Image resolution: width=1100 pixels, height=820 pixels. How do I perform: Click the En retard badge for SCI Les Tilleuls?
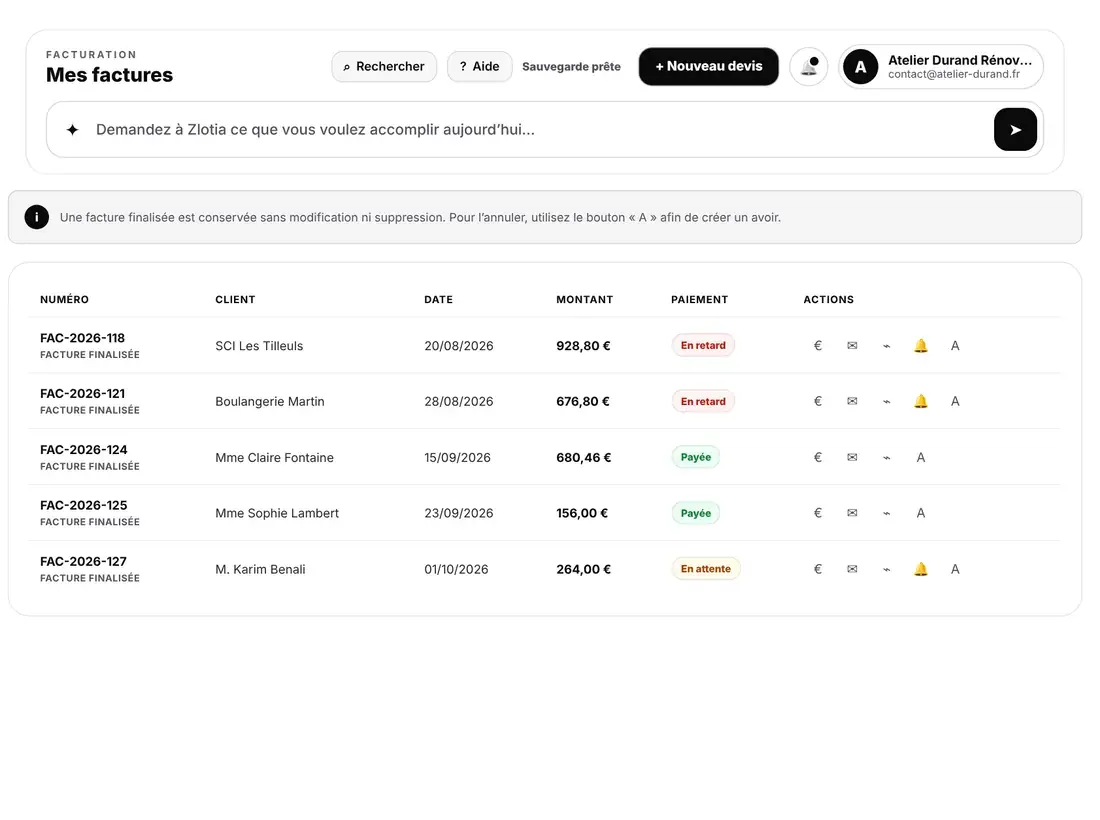tap(703, 345)
